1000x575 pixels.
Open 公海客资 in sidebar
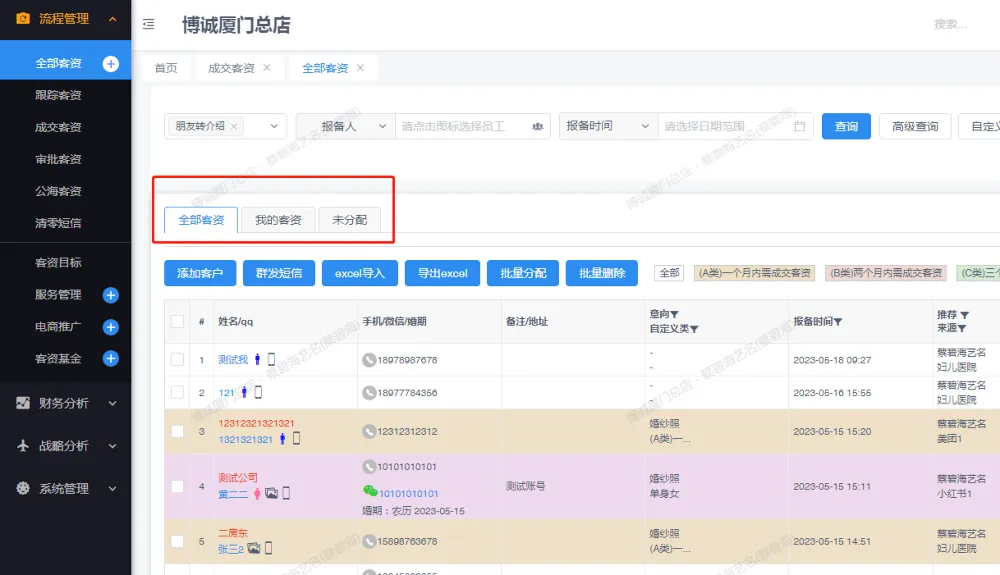point(58,191)
